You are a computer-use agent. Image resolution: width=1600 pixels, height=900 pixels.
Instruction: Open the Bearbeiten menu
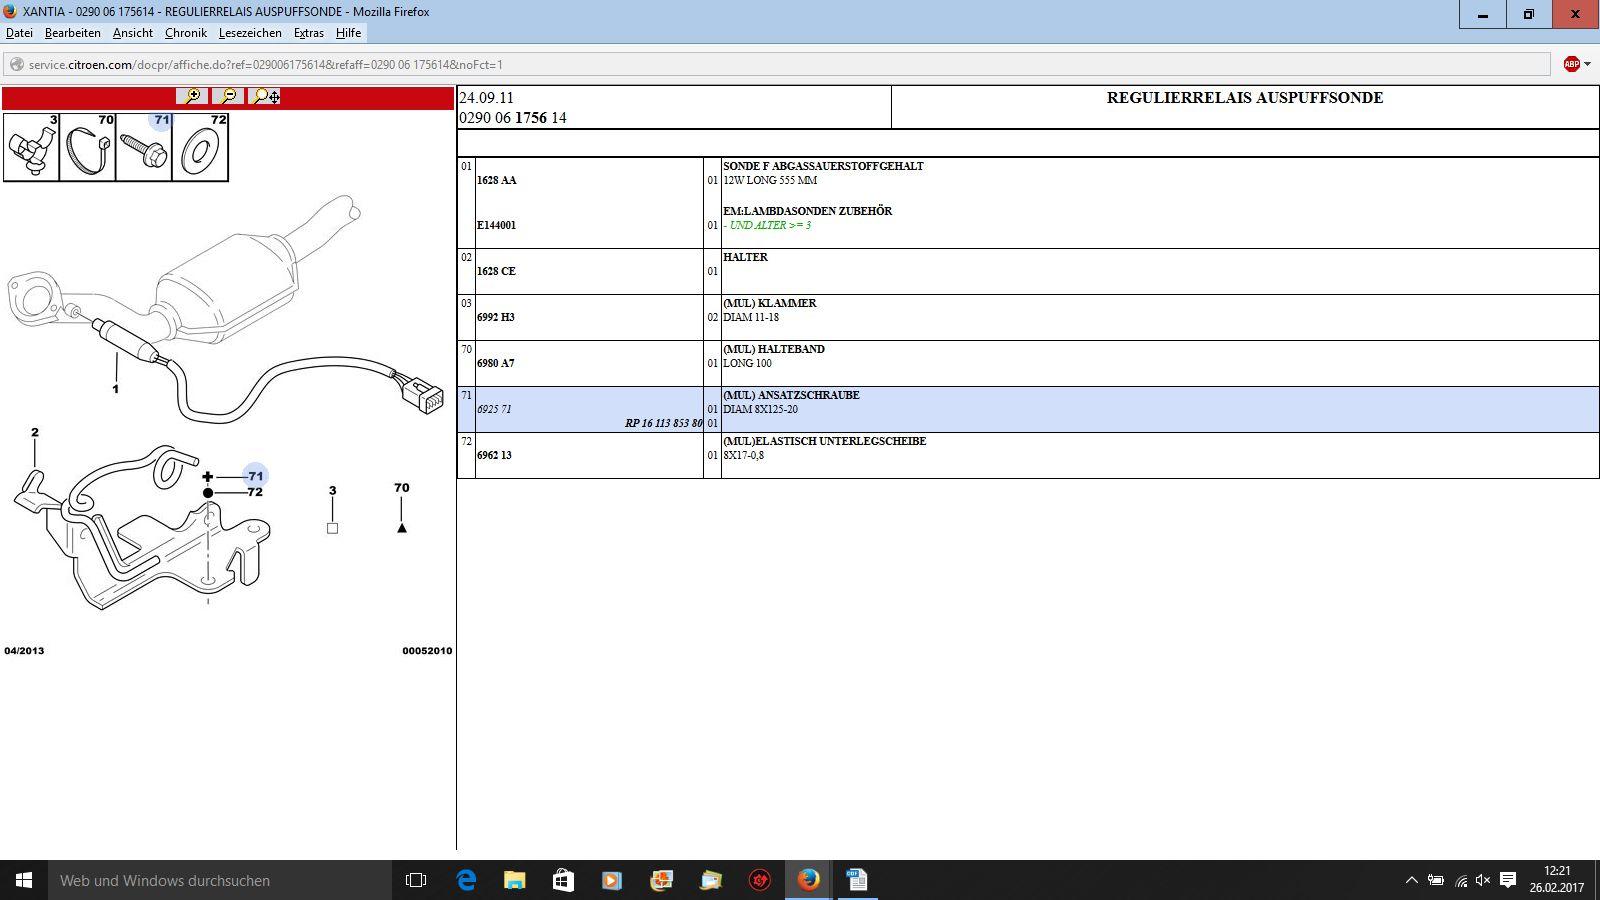tap(73, 33)
